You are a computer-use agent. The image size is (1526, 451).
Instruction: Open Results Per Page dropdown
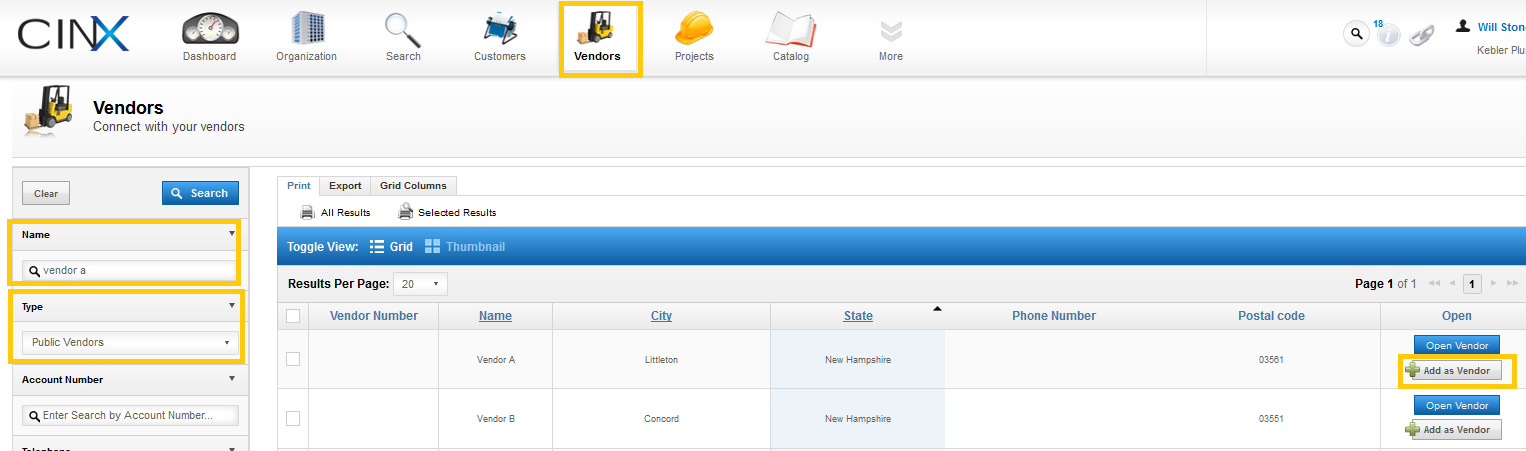pos(420,284)
